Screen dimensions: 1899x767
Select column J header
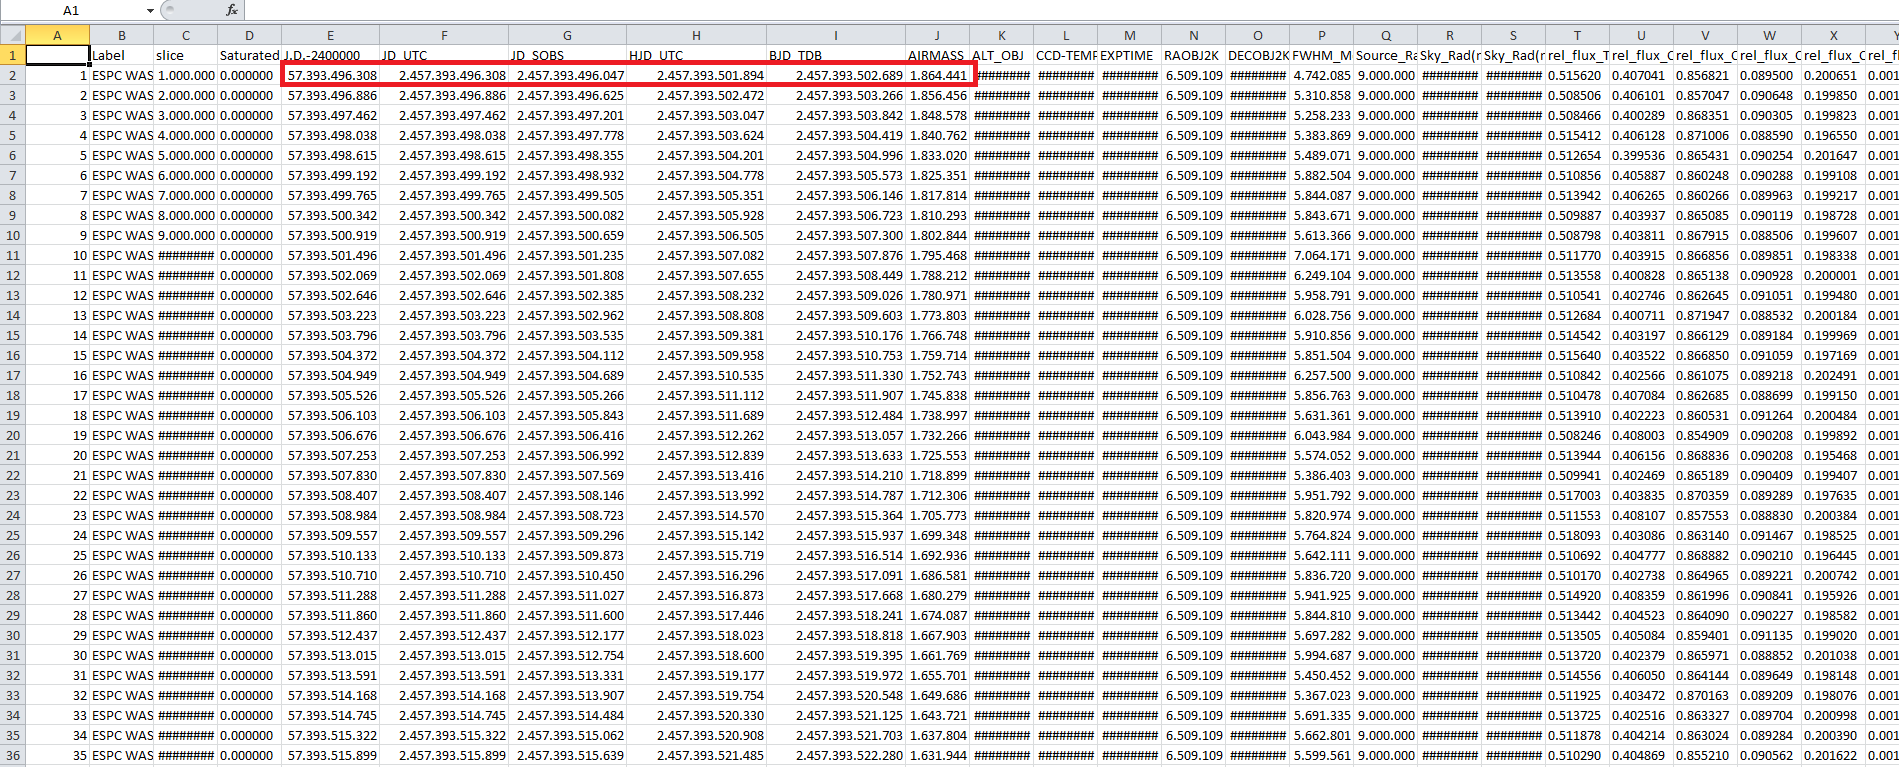click(937, 35)
